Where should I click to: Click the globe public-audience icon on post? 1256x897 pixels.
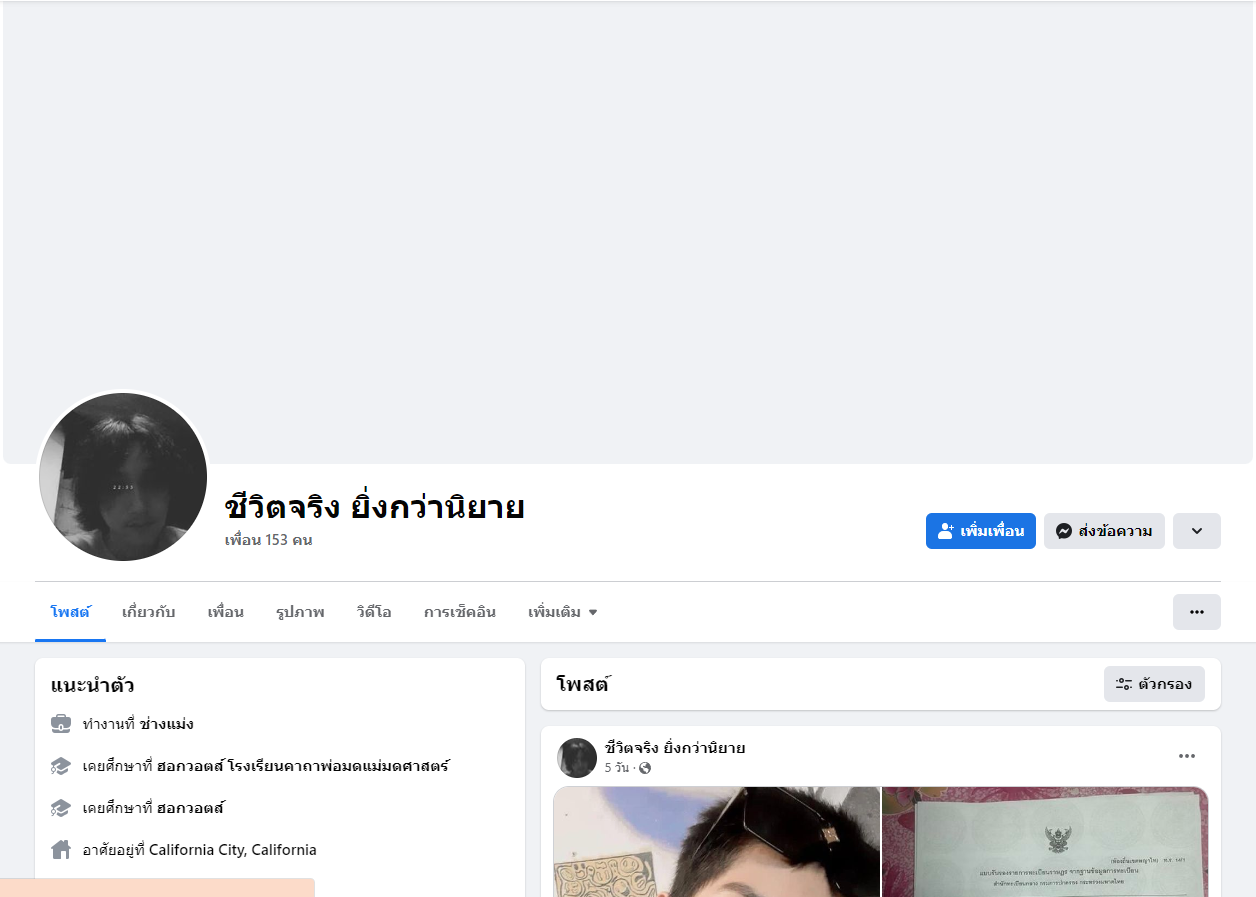point(645,768)
